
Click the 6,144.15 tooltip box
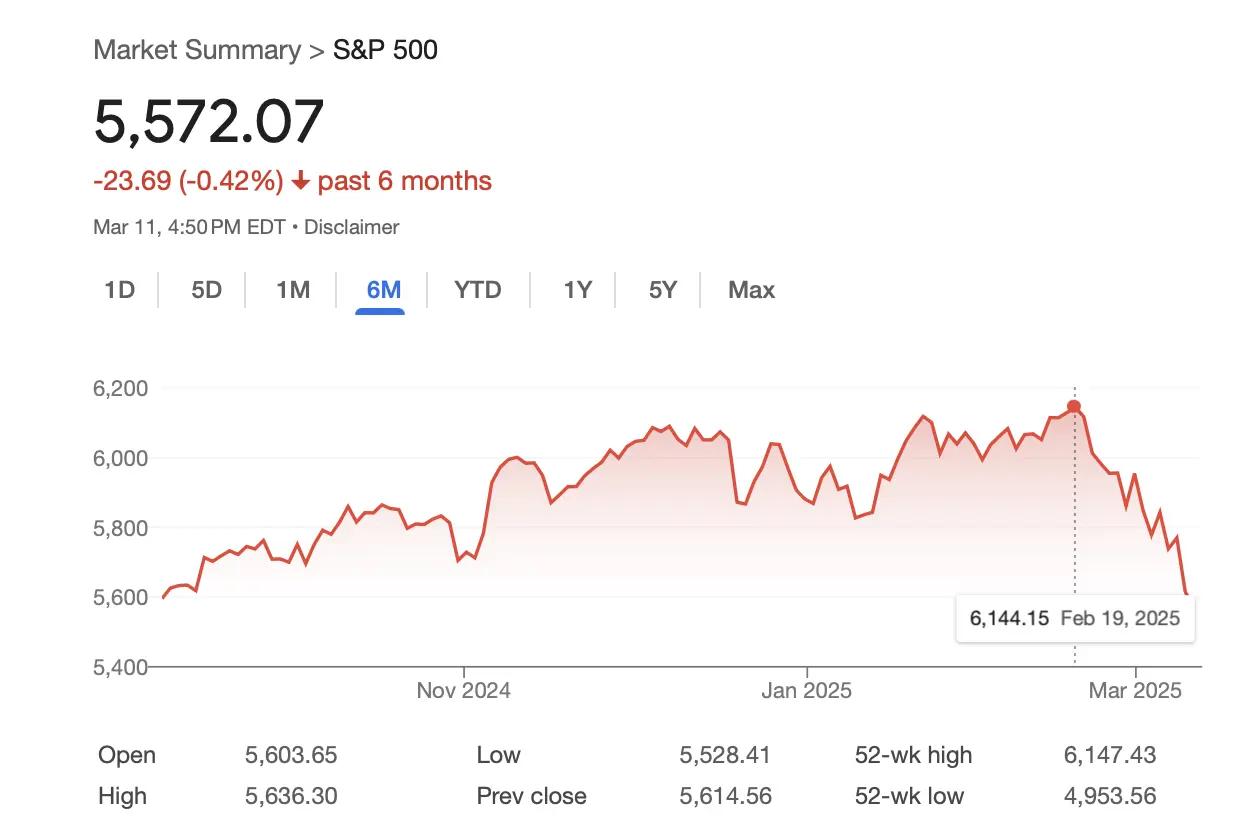1074,618
